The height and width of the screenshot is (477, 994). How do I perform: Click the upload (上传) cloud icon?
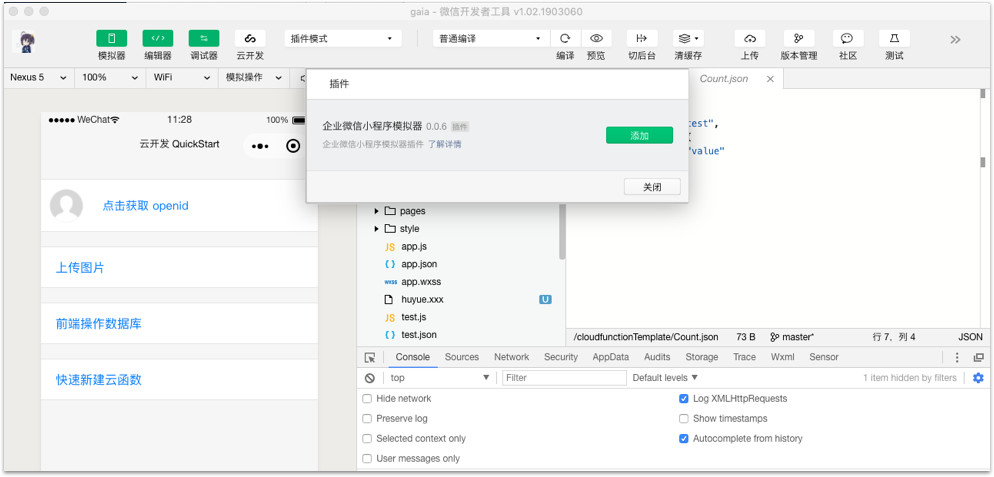tap(750, 38)
